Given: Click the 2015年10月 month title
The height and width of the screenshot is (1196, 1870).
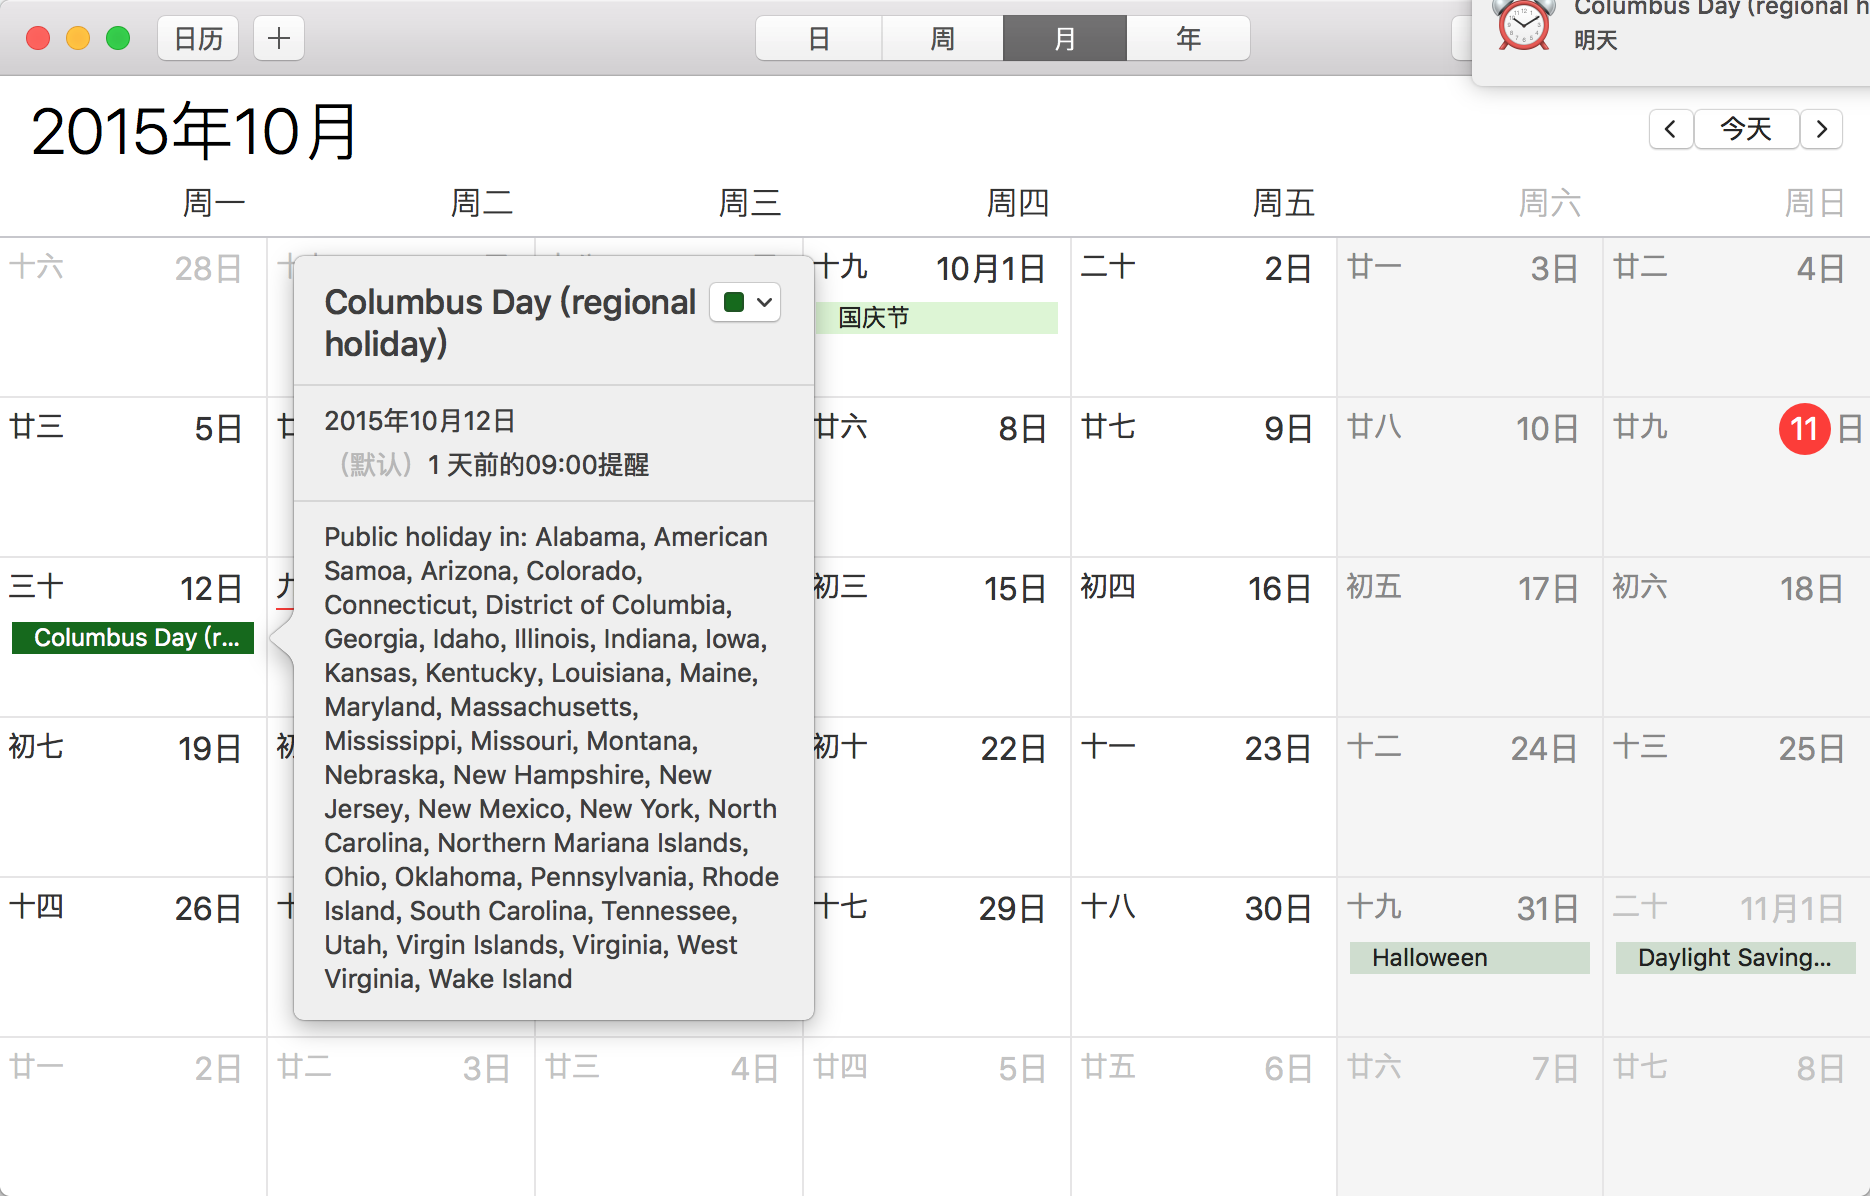Looking at the screenshot, I should (x=195, y=131).
